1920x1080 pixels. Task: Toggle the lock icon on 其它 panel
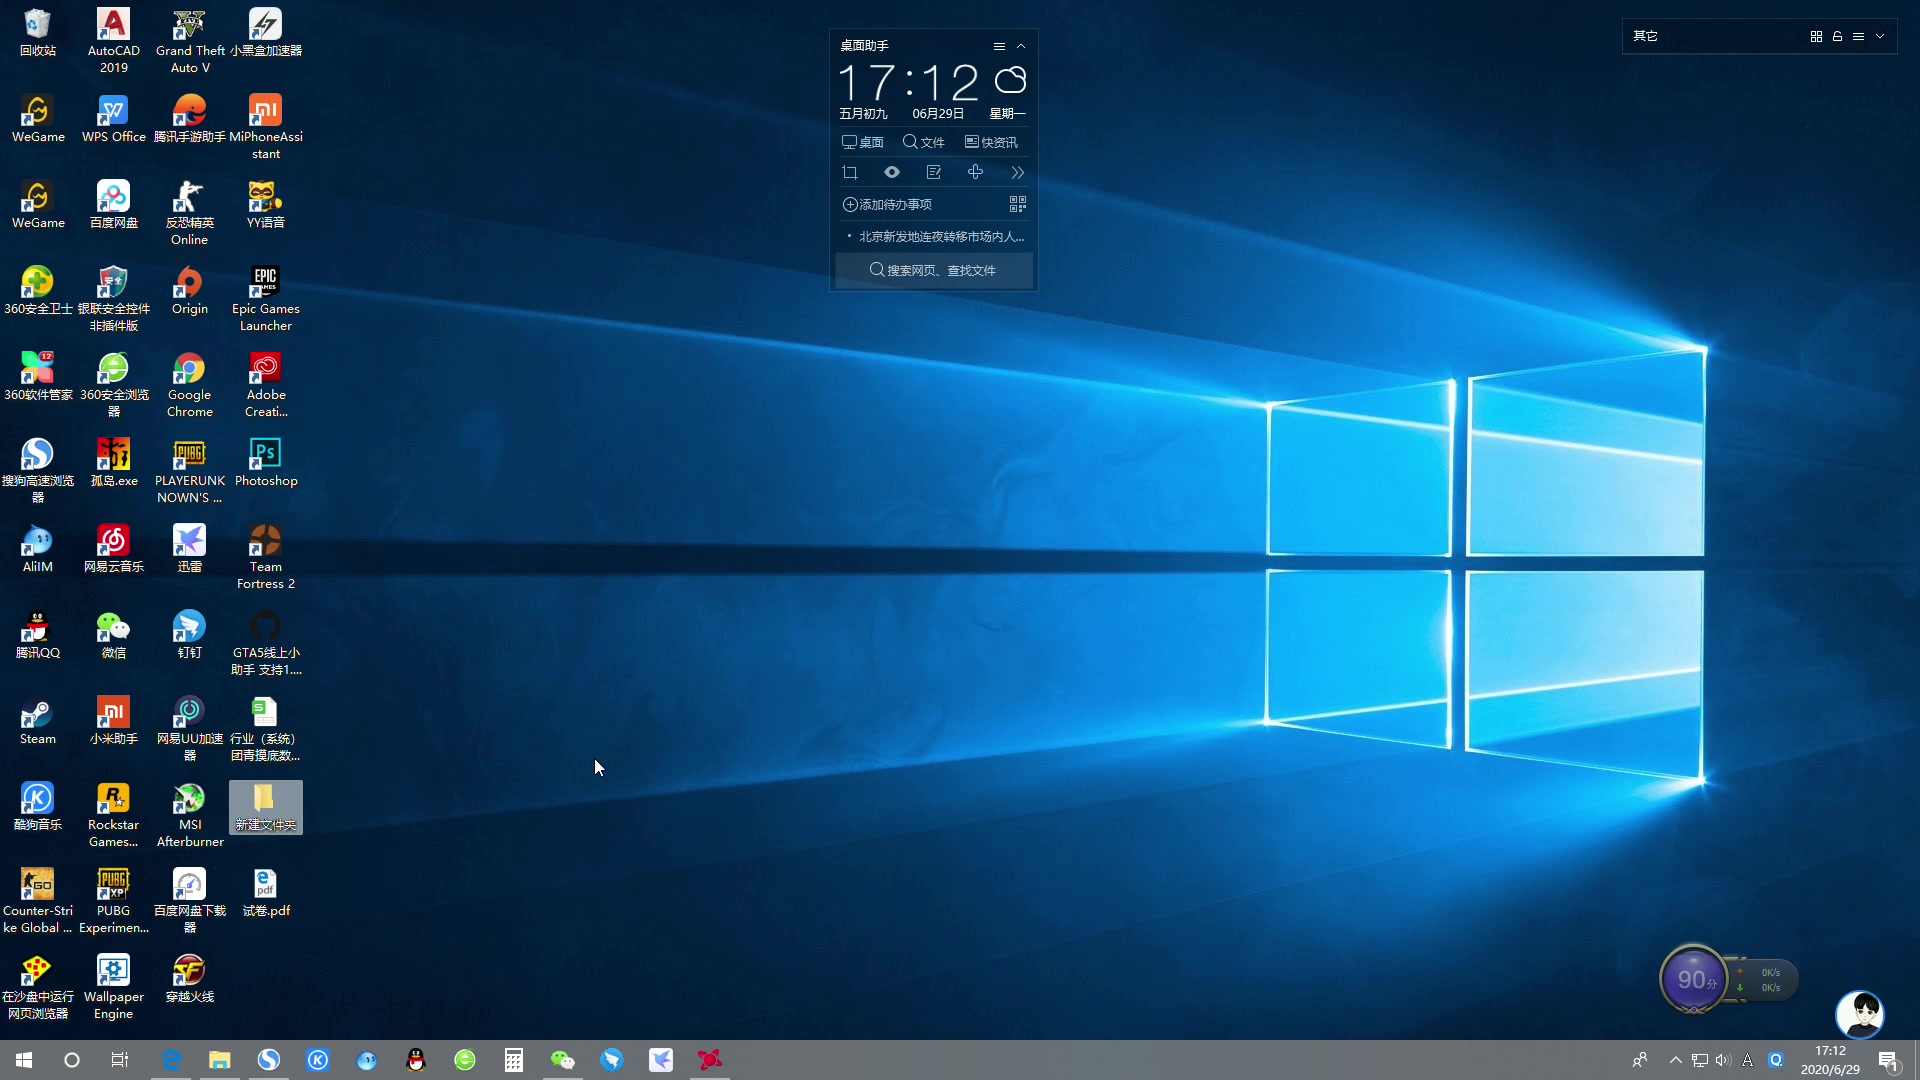click(x=1837, y=36)
